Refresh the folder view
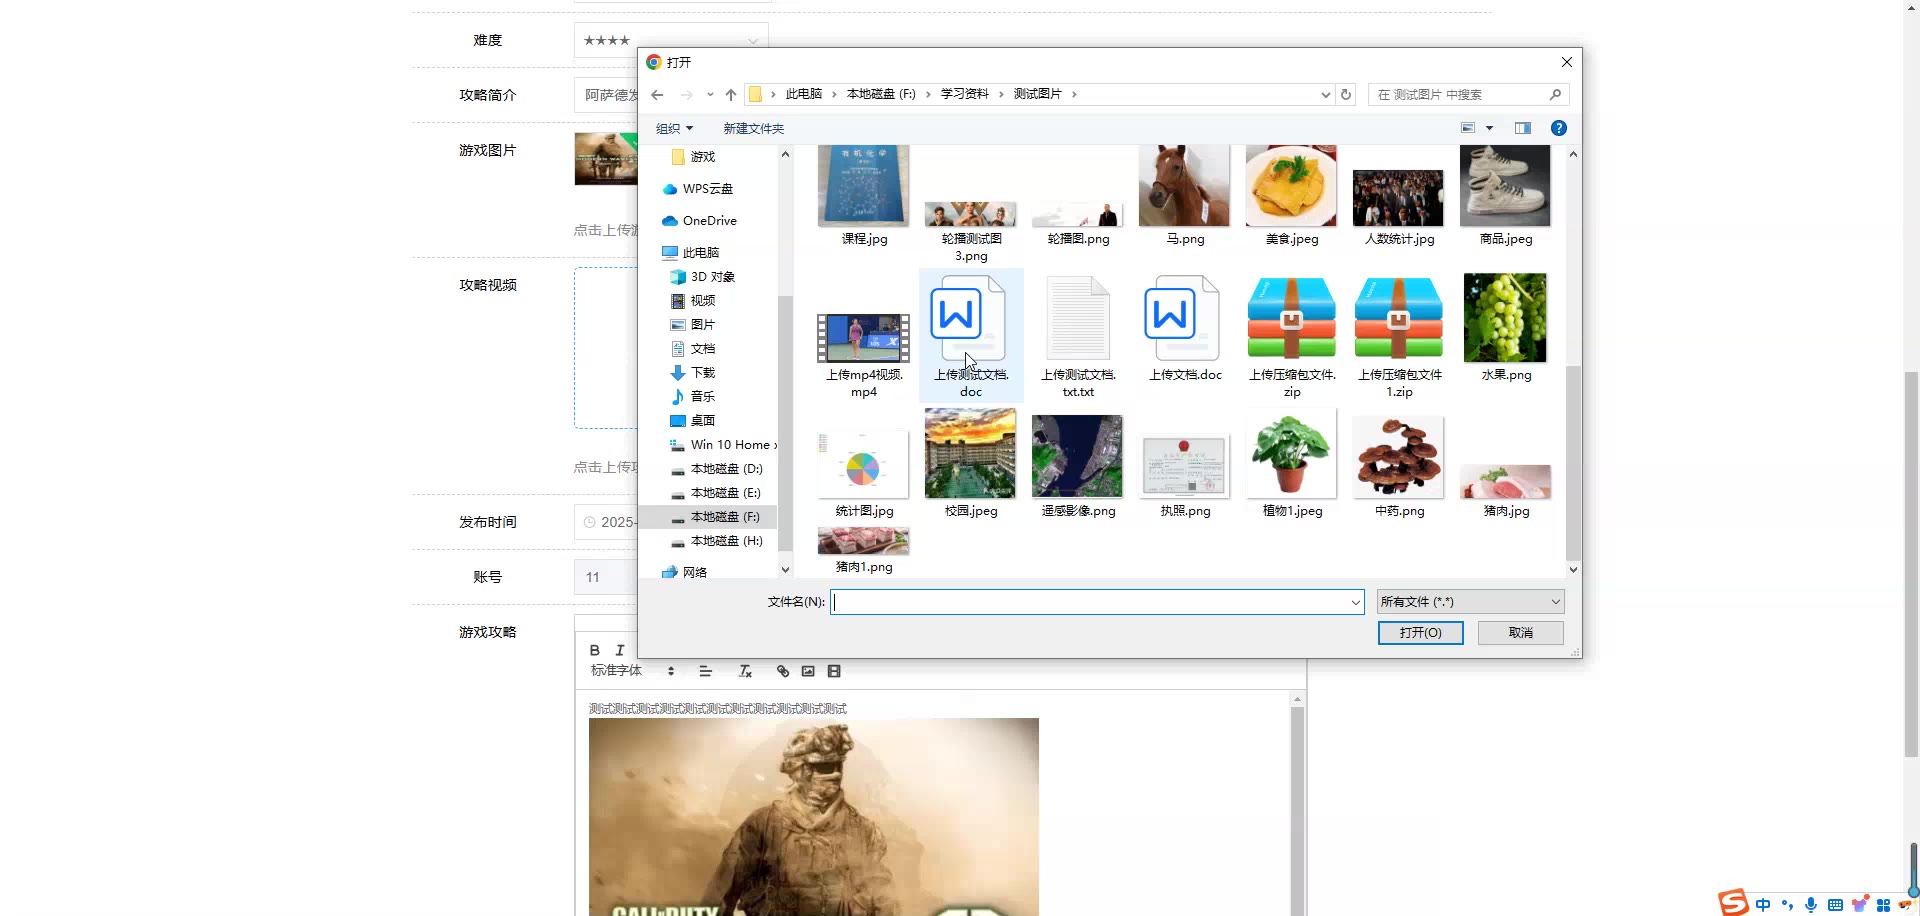The image size is (1920, 916). [x=1346, y=95]
